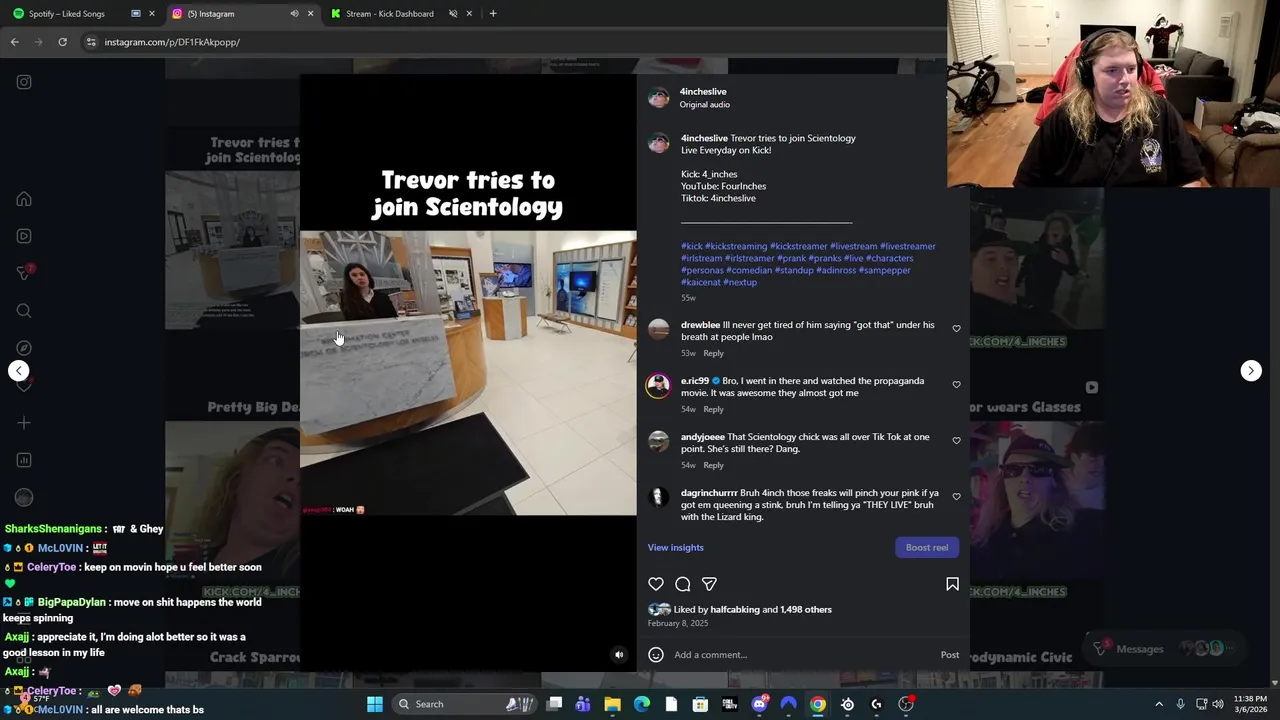Like e.ric99's comment

tap(956, 385)
